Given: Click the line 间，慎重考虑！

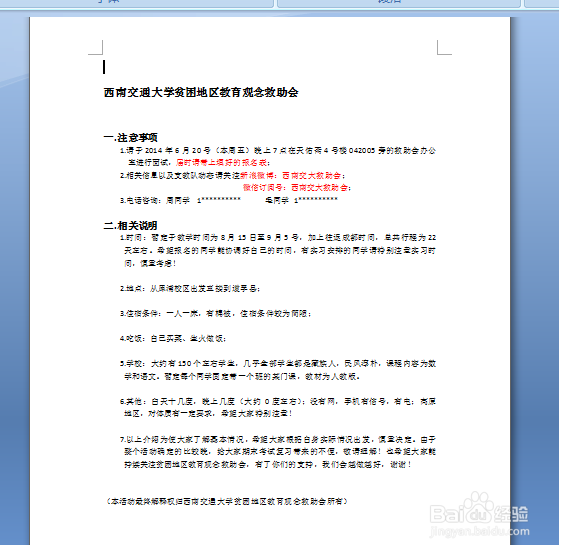Looking at the screenshot, I should pos(150,264).
